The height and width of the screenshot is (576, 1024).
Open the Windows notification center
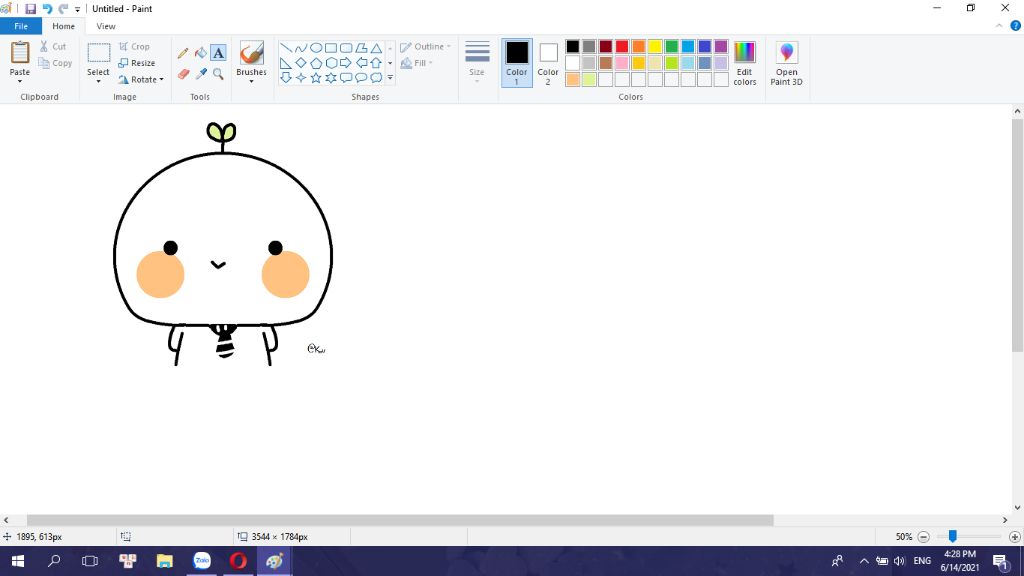[1001, 561]
